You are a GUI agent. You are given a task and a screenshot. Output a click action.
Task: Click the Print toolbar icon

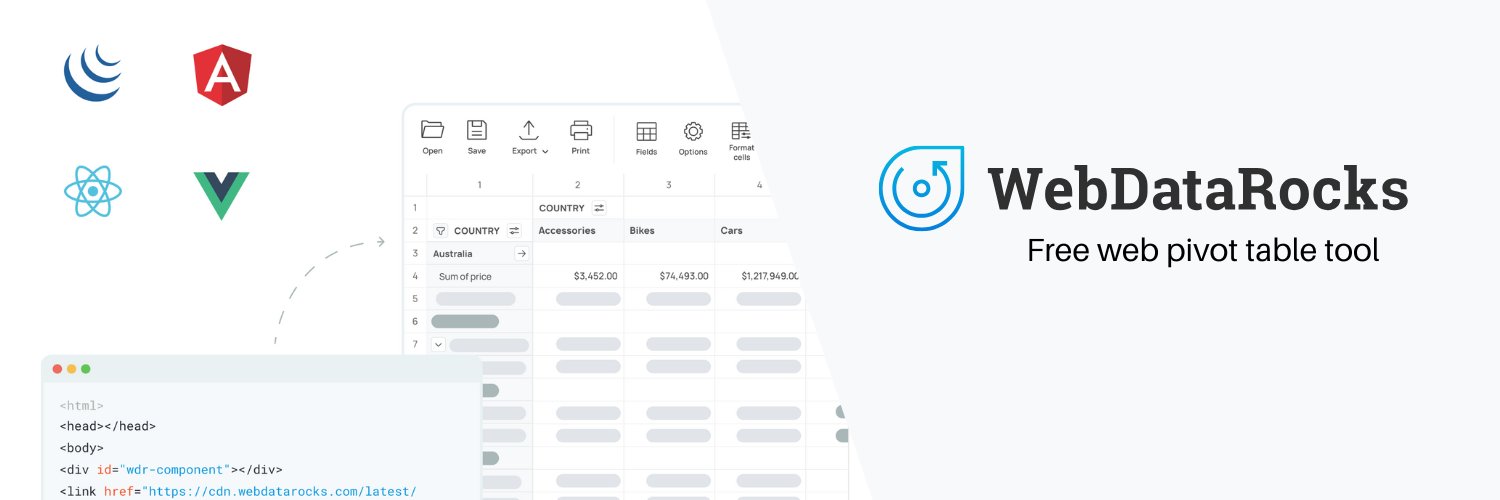[x=581, y=129]
